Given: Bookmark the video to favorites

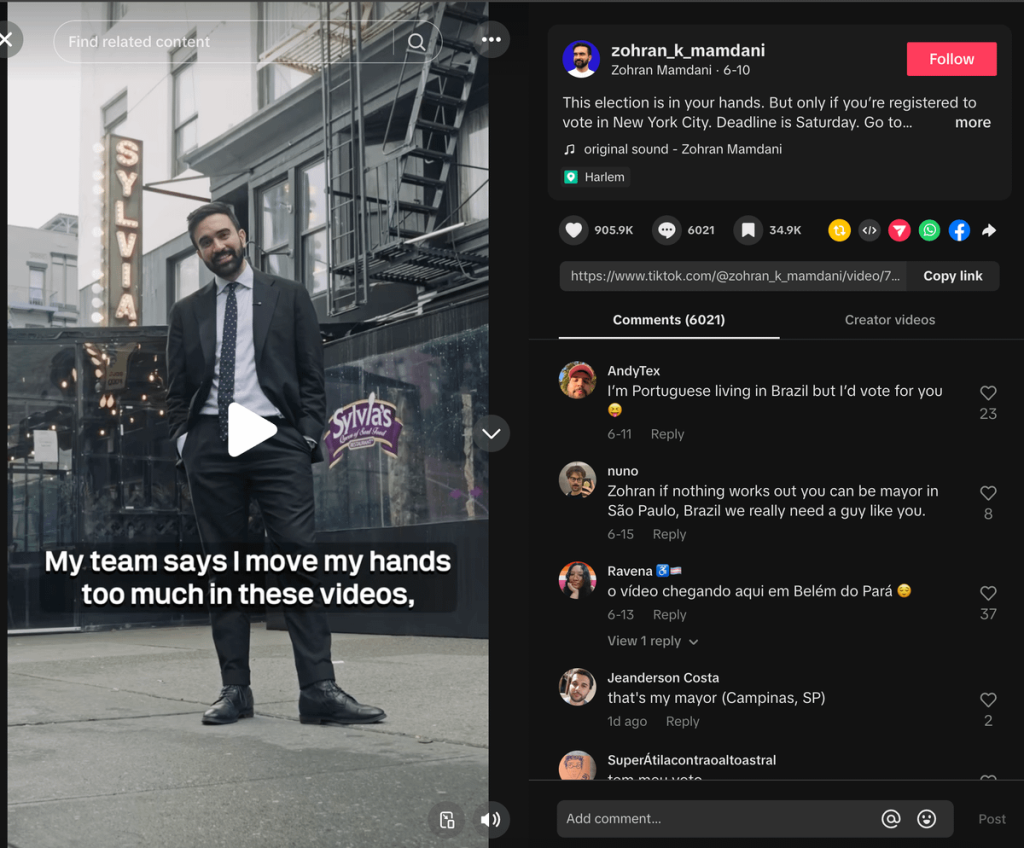Looking at the screenshot, I should coord(748,230).
